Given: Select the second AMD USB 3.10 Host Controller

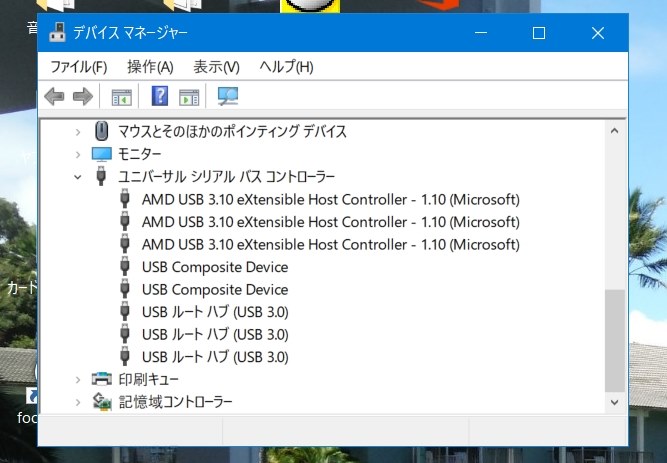Looking at the screenshot, I should [x=331, y=222].
